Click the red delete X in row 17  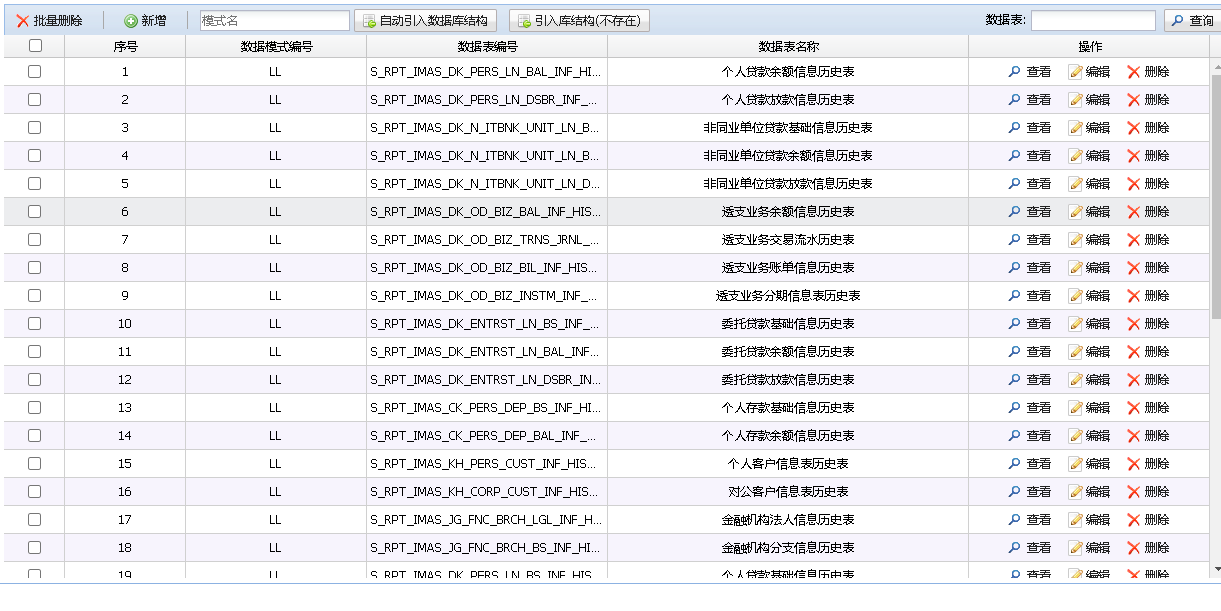[1134, 520]
